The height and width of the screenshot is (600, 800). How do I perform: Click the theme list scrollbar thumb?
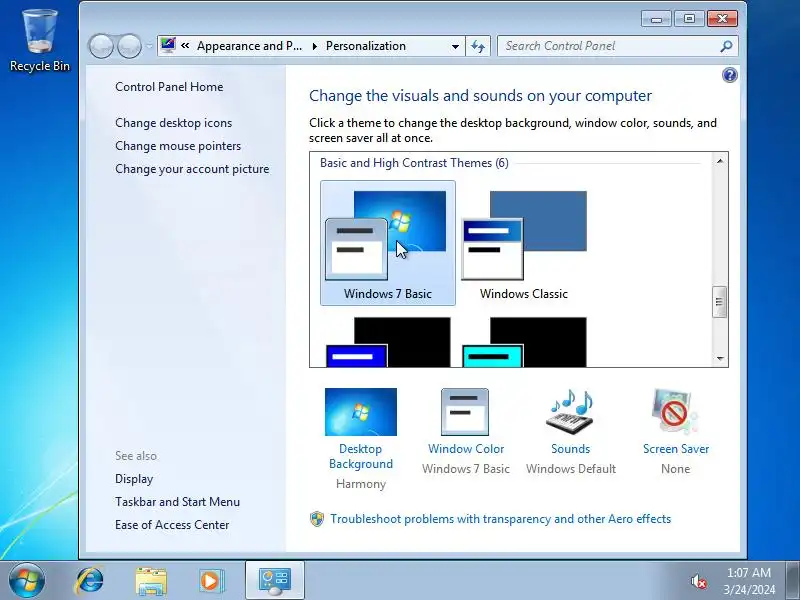click(x=720, y=302)
